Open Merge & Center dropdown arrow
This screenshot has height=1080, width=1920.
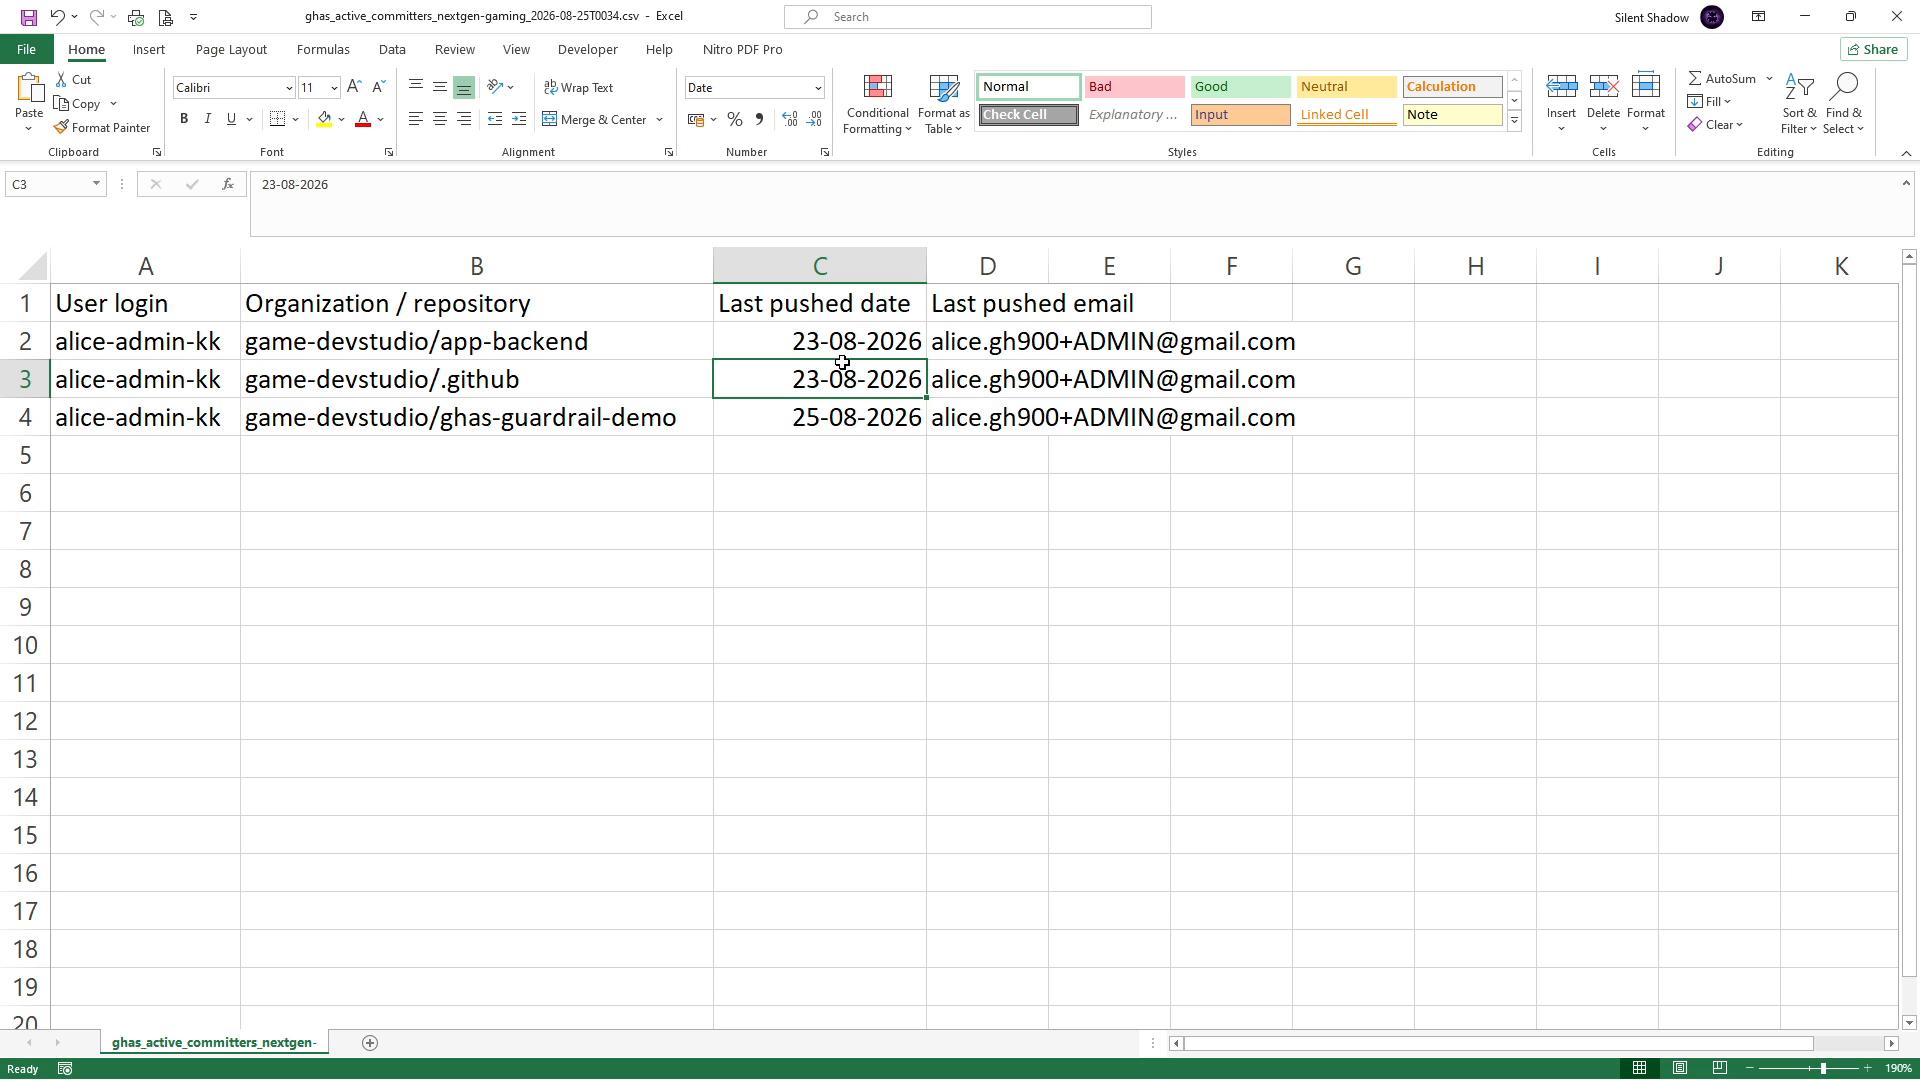(x=660, y=120)
